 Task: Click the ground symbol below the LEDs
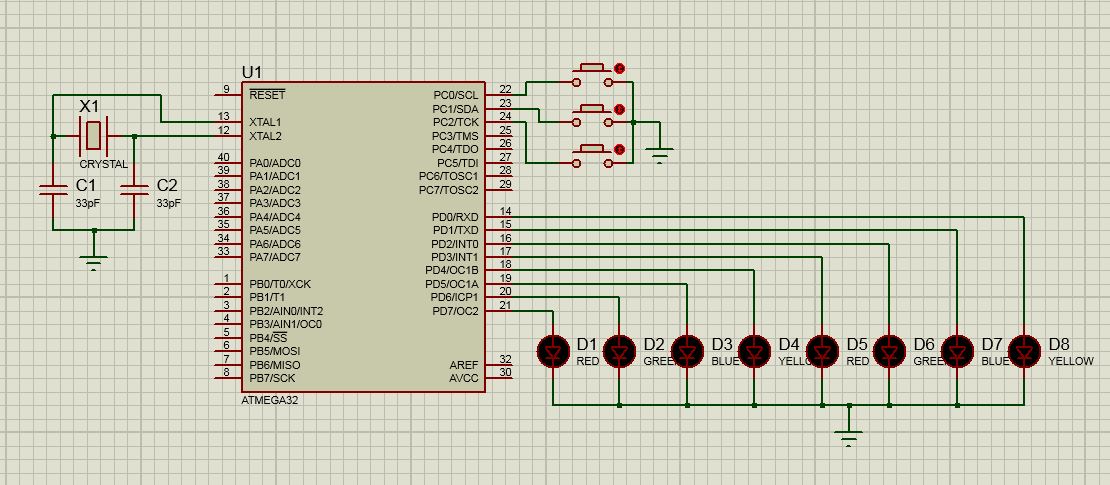pyautogui.click(x=849, y=433)
